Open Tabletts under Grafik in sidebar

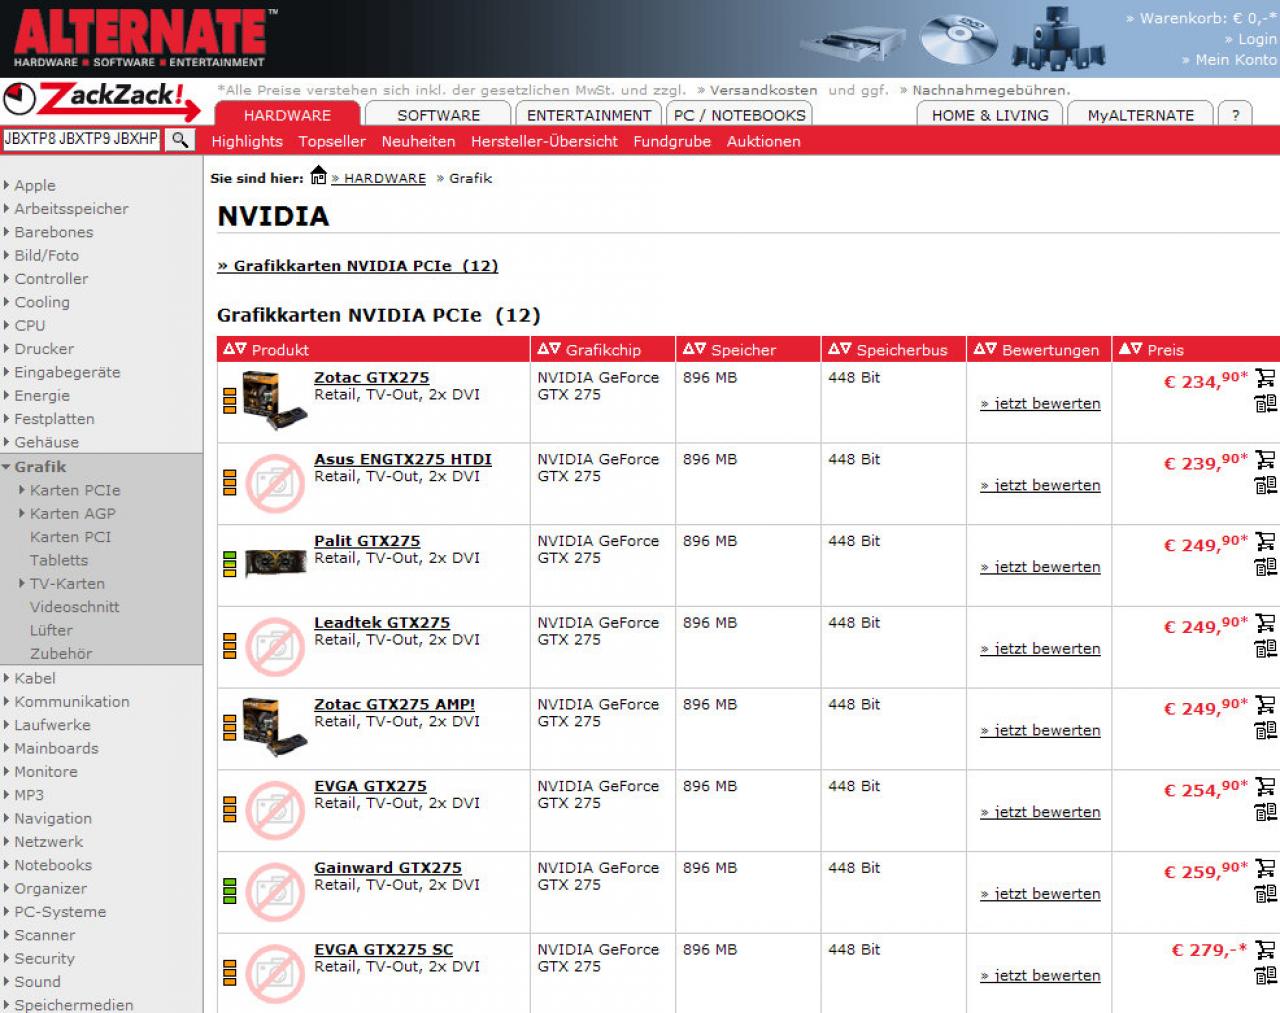(59, 560)
